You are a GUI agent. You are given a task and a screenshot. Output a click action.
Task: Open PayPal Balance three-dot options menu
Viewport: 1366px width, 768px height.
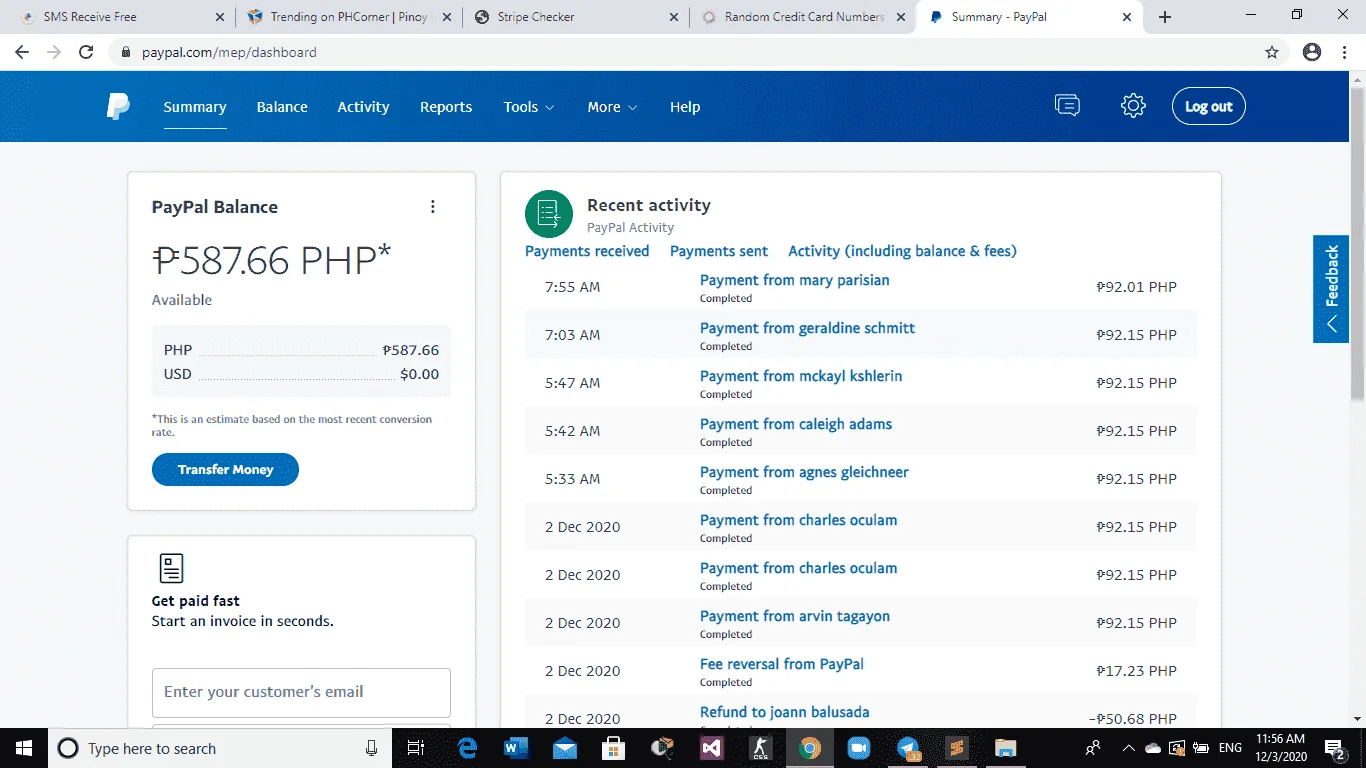pyautogui.click(x=433, y=207)
